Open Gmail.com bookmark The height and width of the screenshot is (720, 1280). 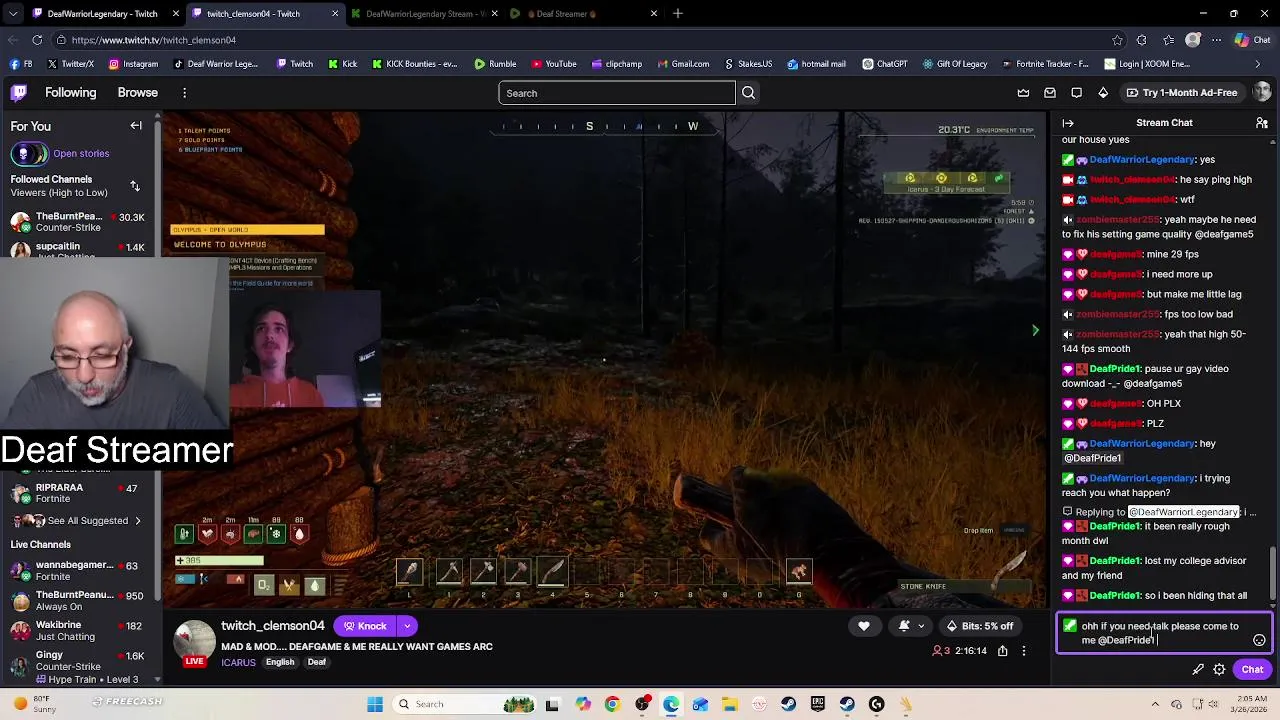[x=683, y=64]
